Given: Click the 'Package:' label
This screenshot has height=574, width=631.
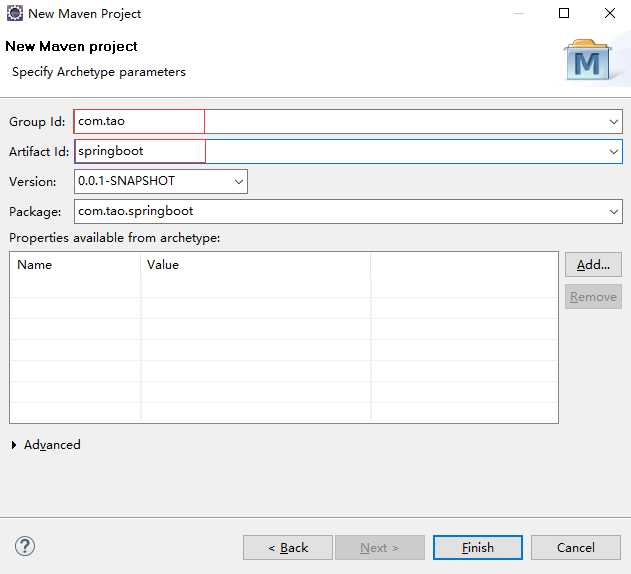Looking at the screenshot, I should (x=35, y=212).
